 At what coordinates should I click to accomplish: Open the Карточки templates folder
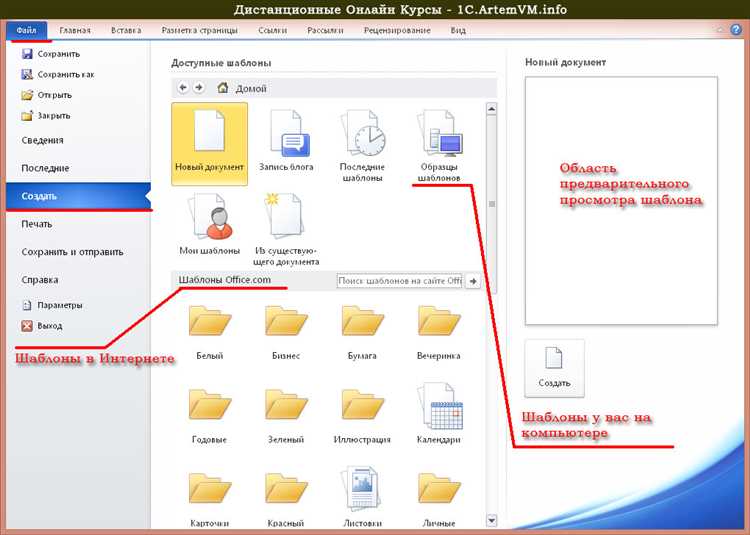210,500
